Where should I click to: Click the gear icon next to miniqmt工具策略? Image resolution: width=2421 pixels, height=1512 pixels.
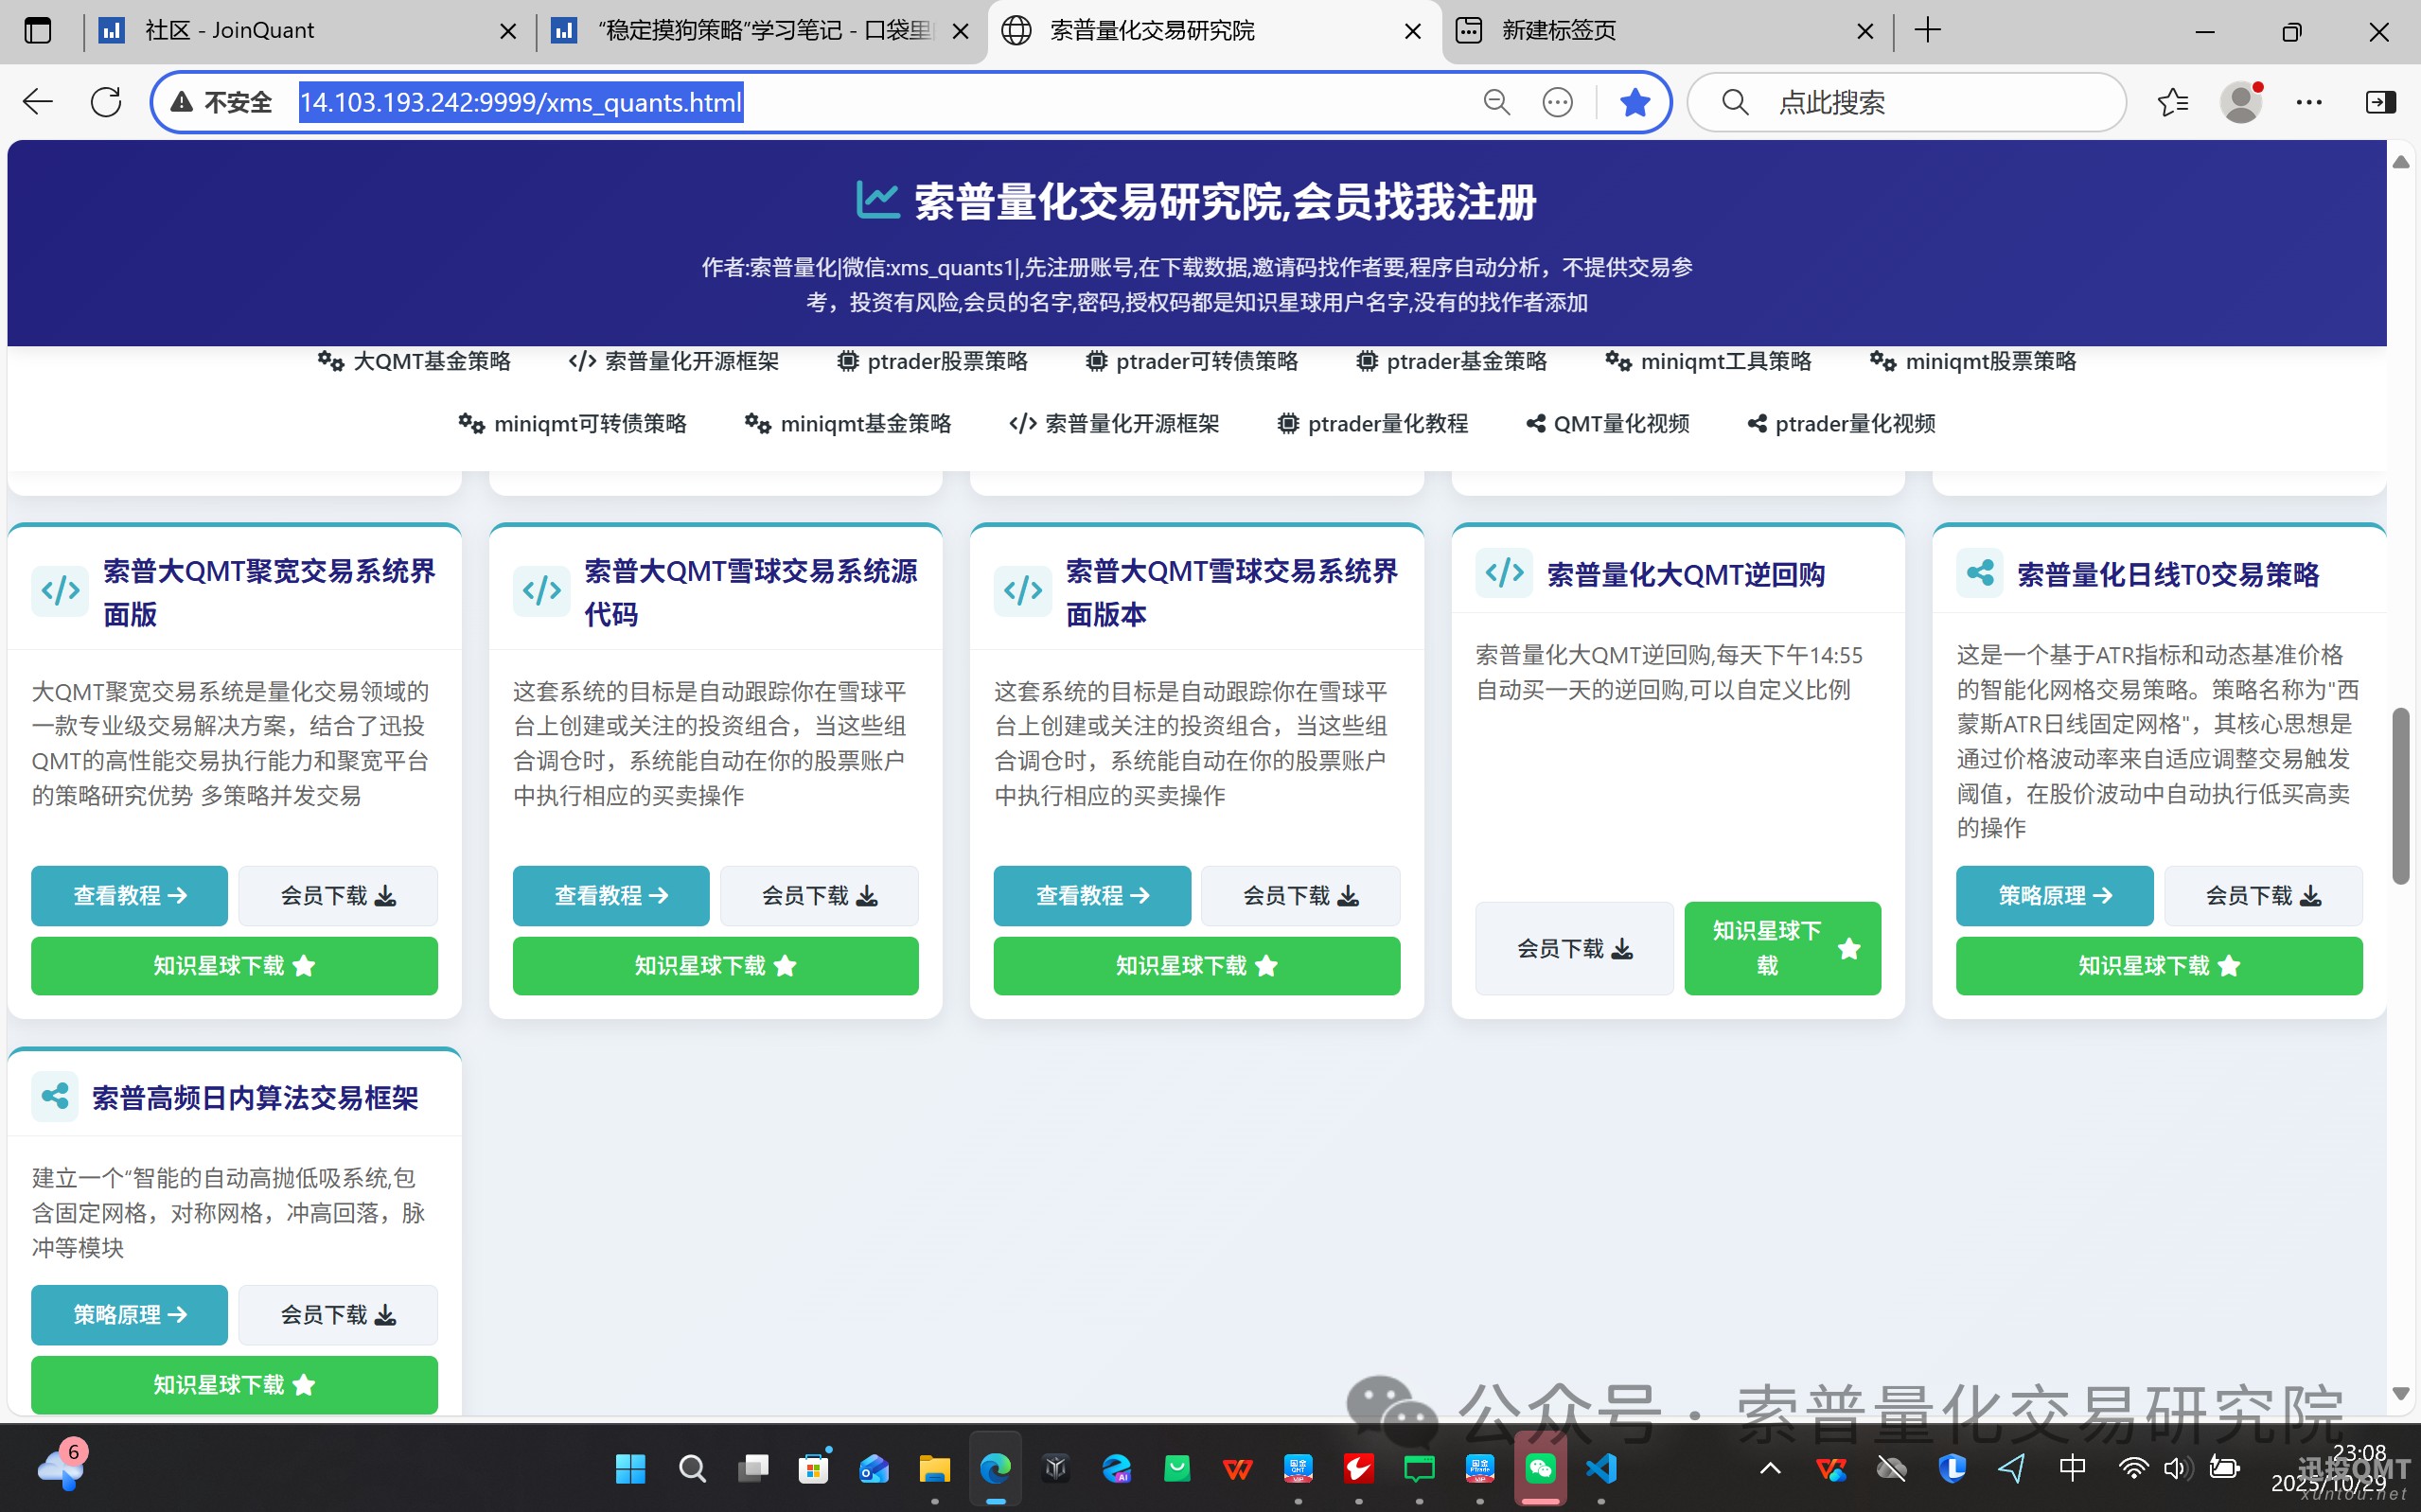(x=1618, y=361)
